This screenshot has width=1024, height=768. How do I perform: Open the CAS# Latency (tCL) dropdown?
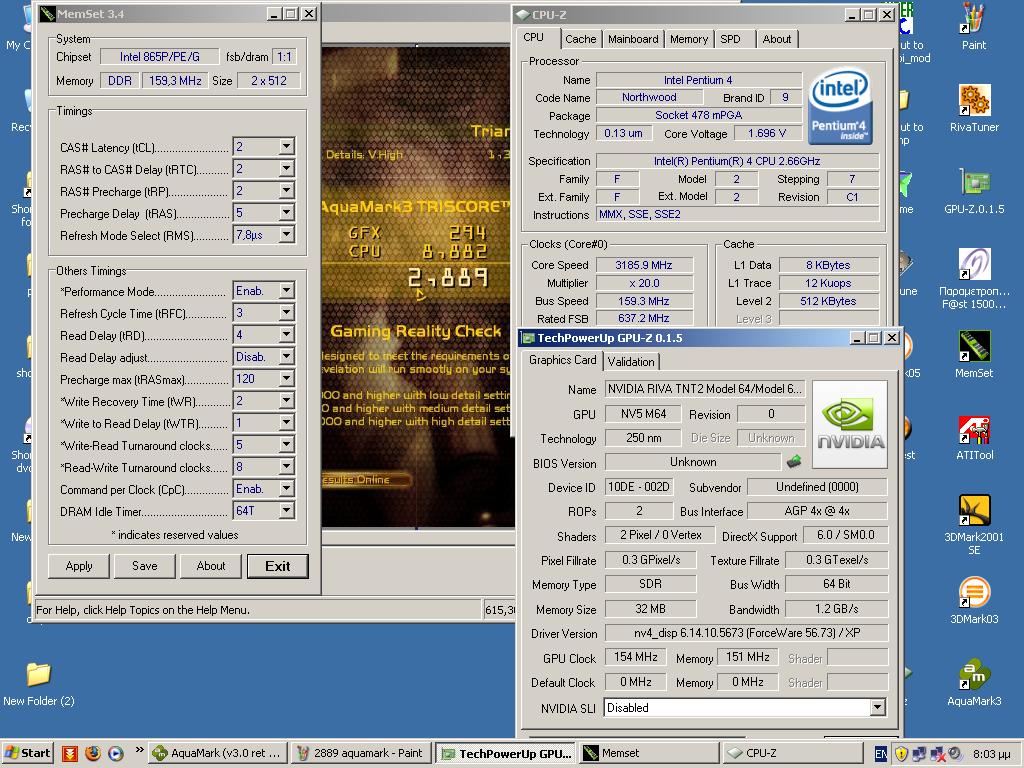(286, 146)
